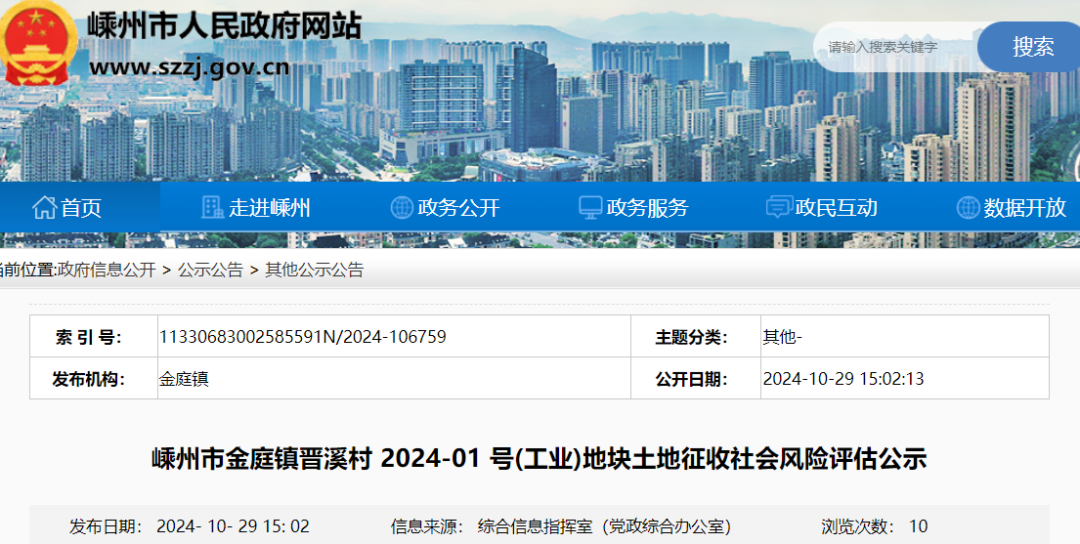
Task: Click the 浏览次数 view count
Action: pos(917,526)
